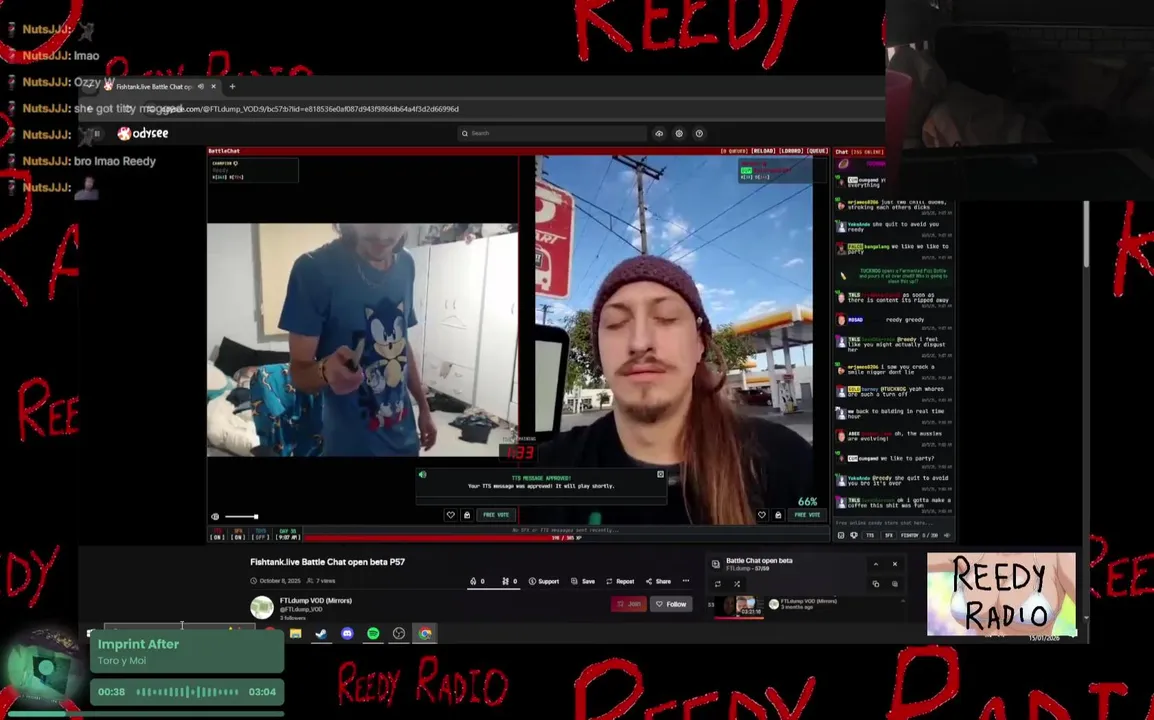Click [LDRBRD] in BattleChat header
The width and height of the screenshot is (1154, 720).
pos(790,151)
